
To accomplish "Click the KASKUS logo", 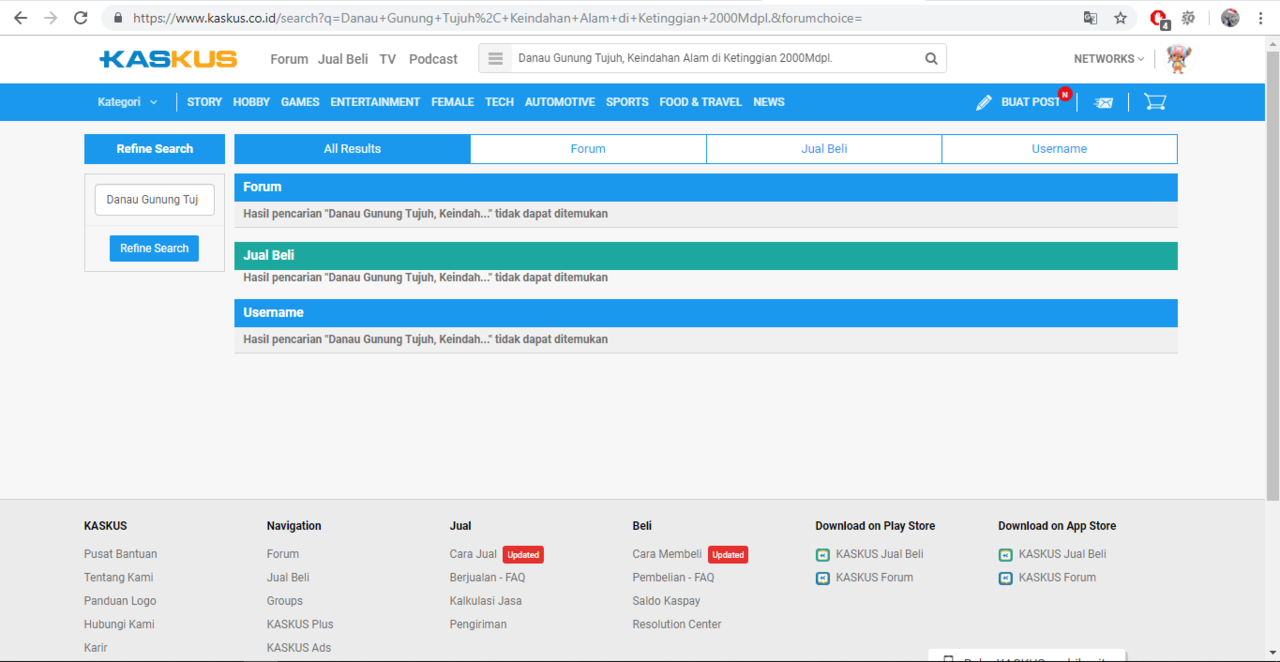I will pos(168,59).
